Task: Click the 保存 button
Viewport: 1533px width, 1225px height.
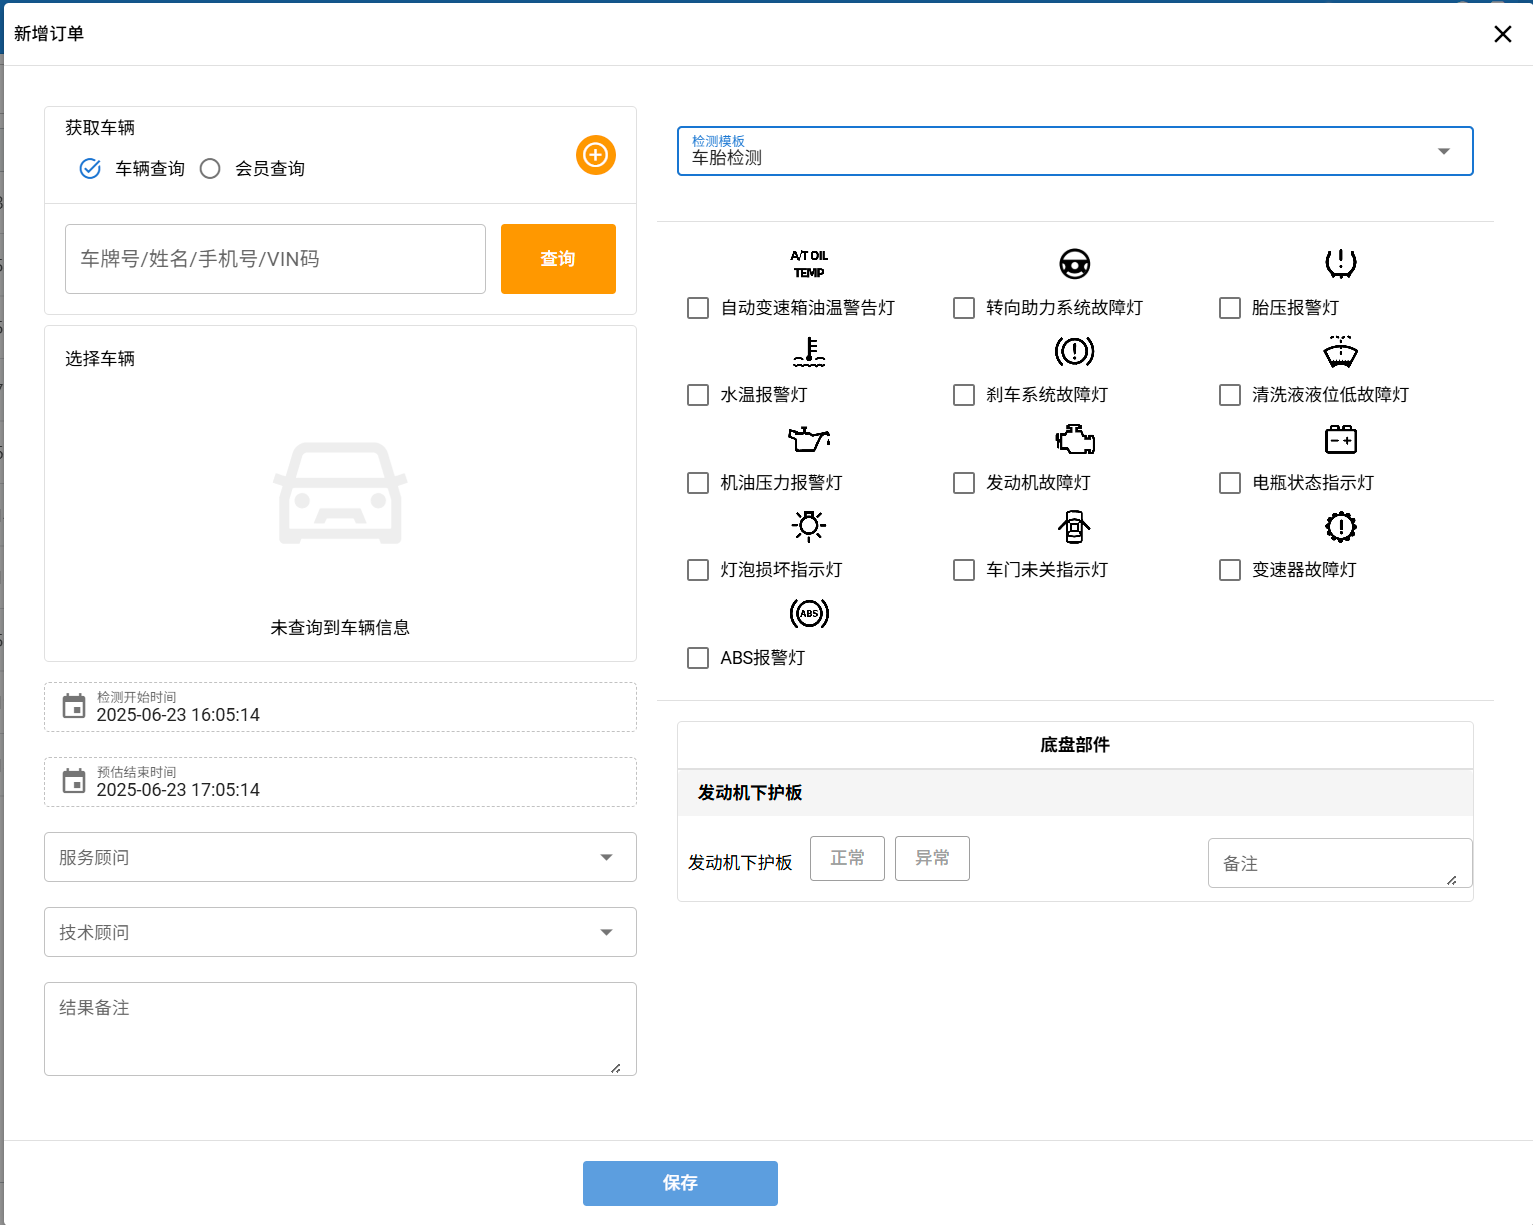Action: 680,1183
